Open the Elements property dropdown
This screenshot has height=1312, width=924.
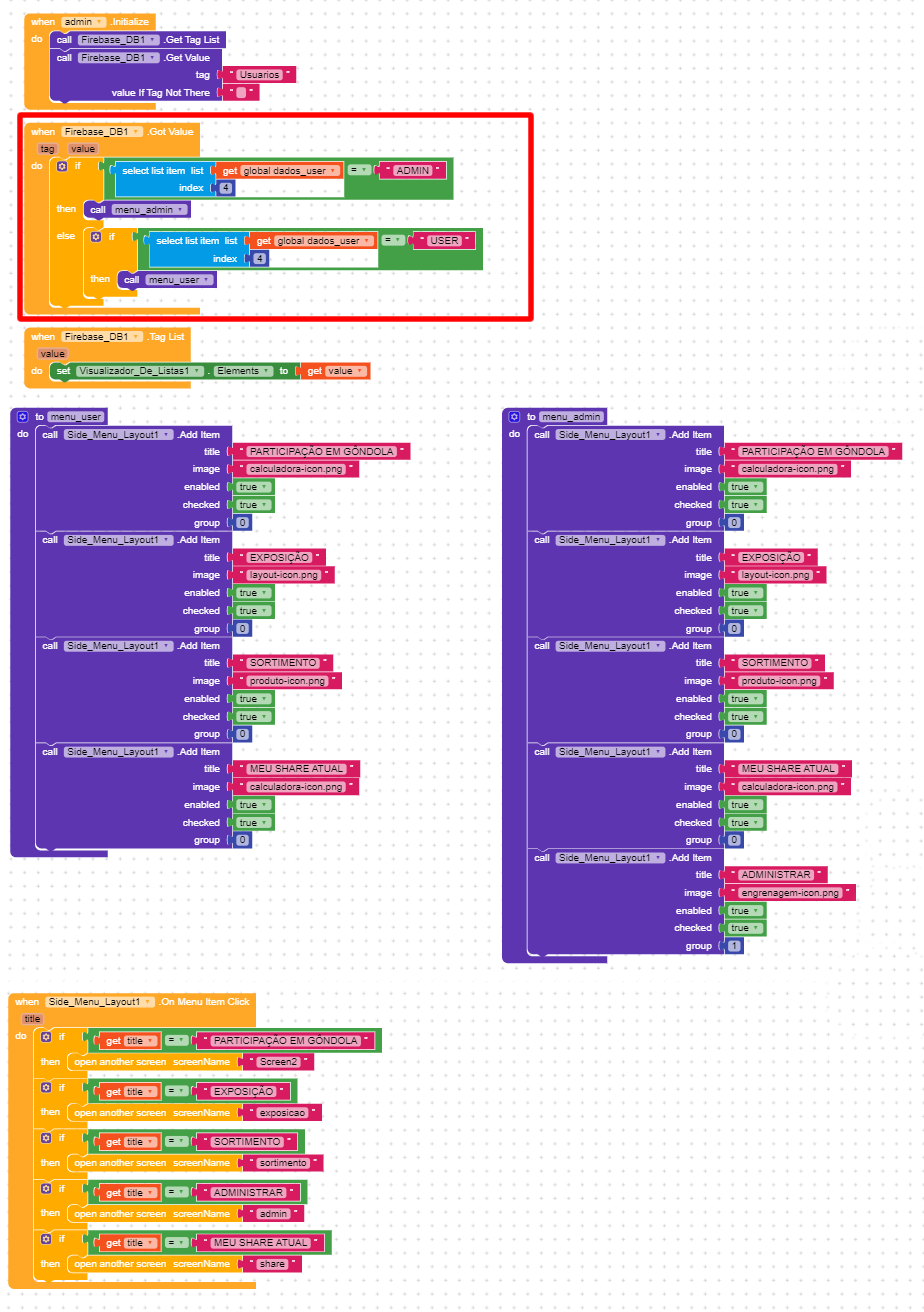(243, 371)
